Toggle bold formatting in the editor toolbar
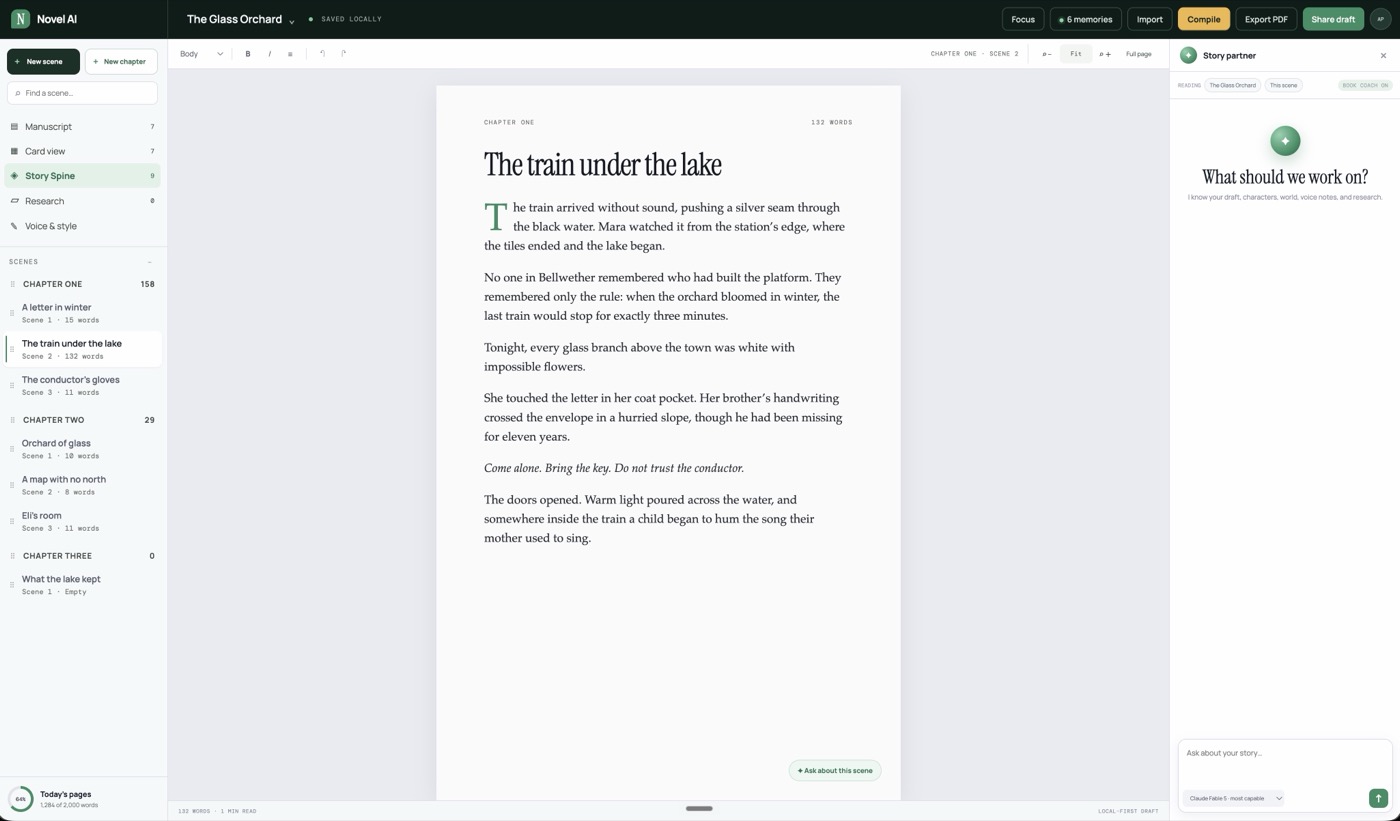 pos(248,54)
